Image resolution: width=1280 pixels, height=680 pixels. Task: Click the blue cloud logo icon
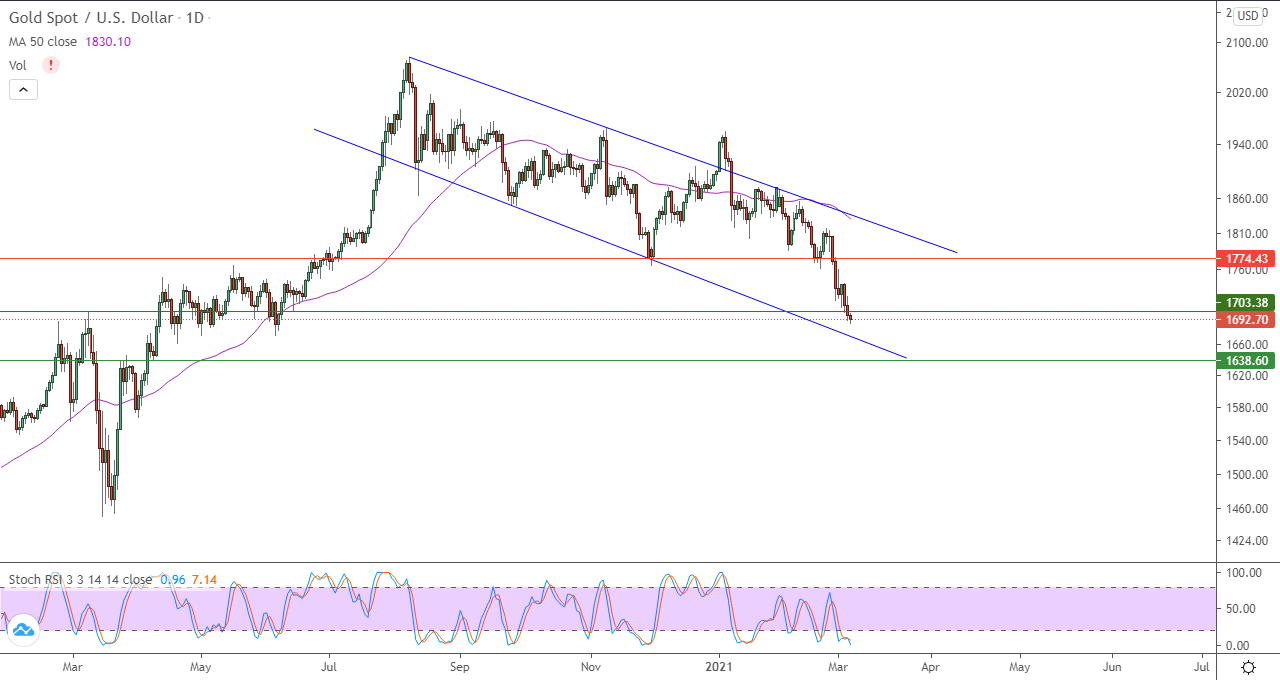(22, 628)
